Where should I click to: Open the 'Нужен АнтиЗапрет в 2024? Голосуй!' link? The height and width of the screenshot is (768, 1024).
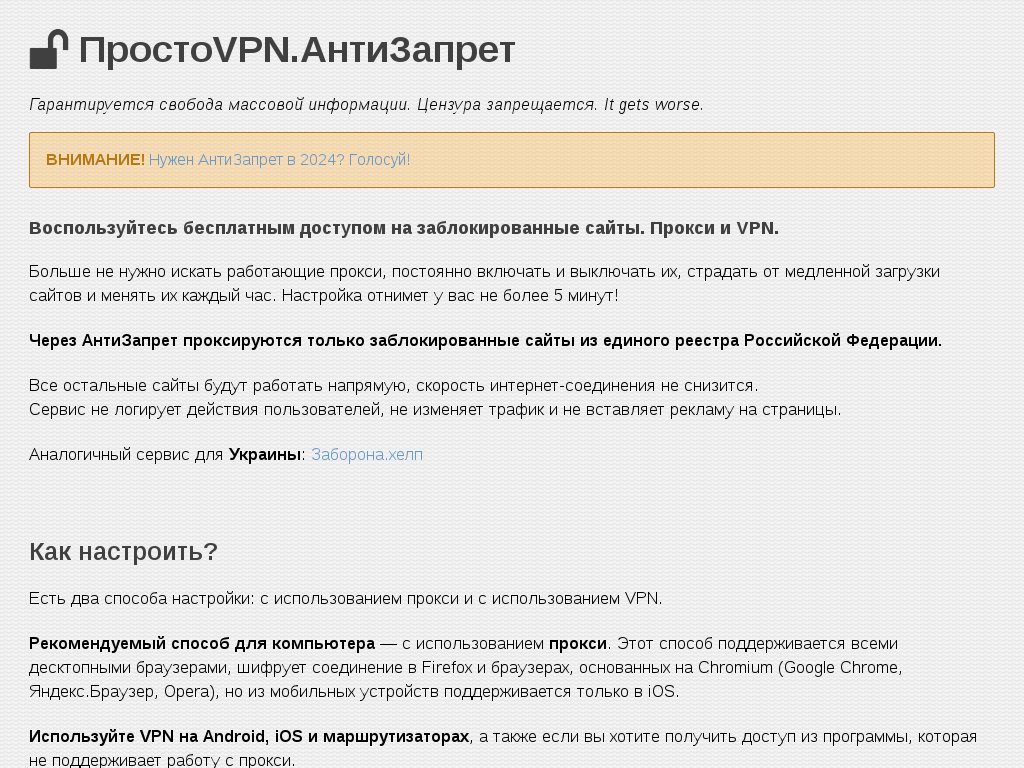(x=280, y=160)
